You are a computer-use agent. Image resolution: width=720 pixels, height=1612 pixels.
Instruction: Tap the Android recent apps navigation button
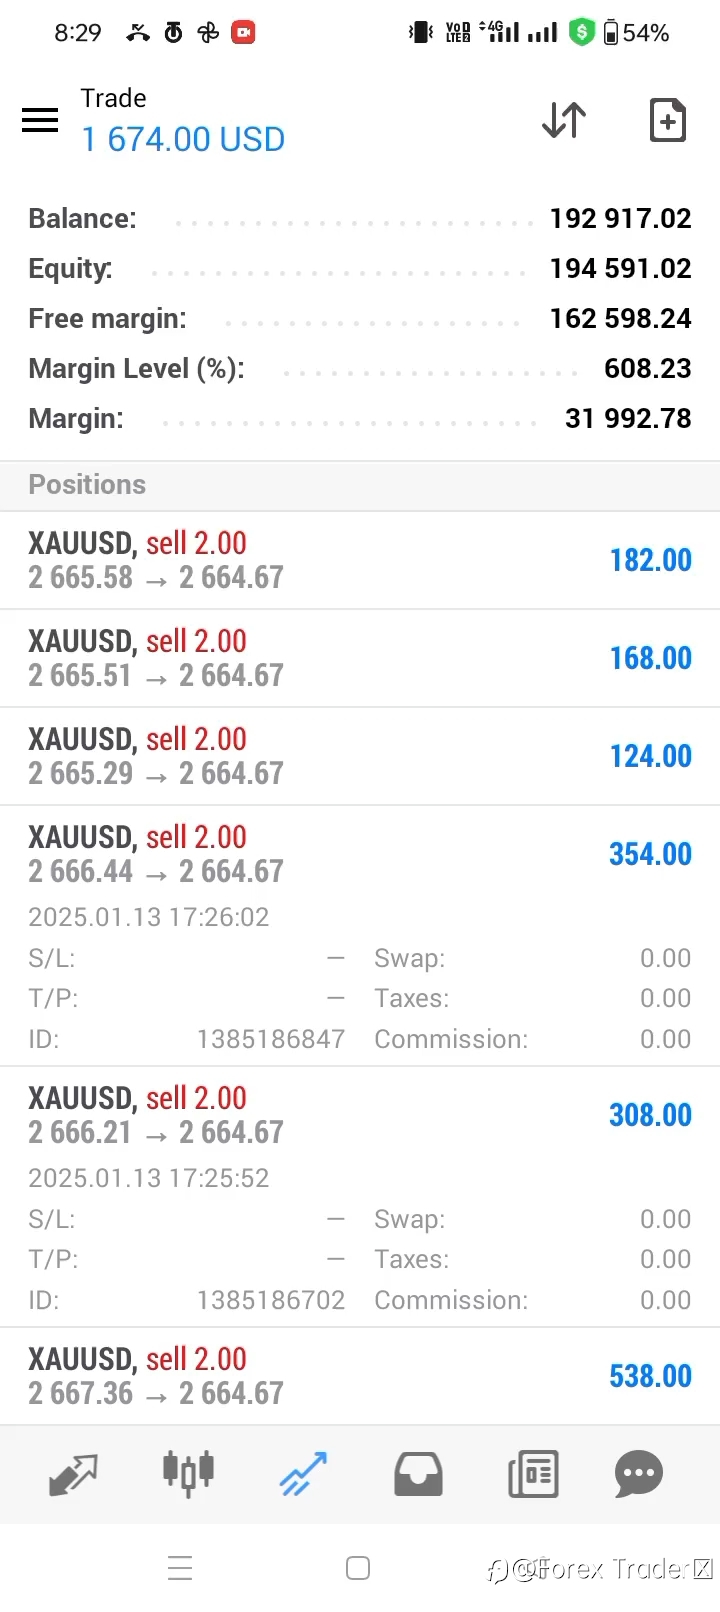pos(180,1567)
